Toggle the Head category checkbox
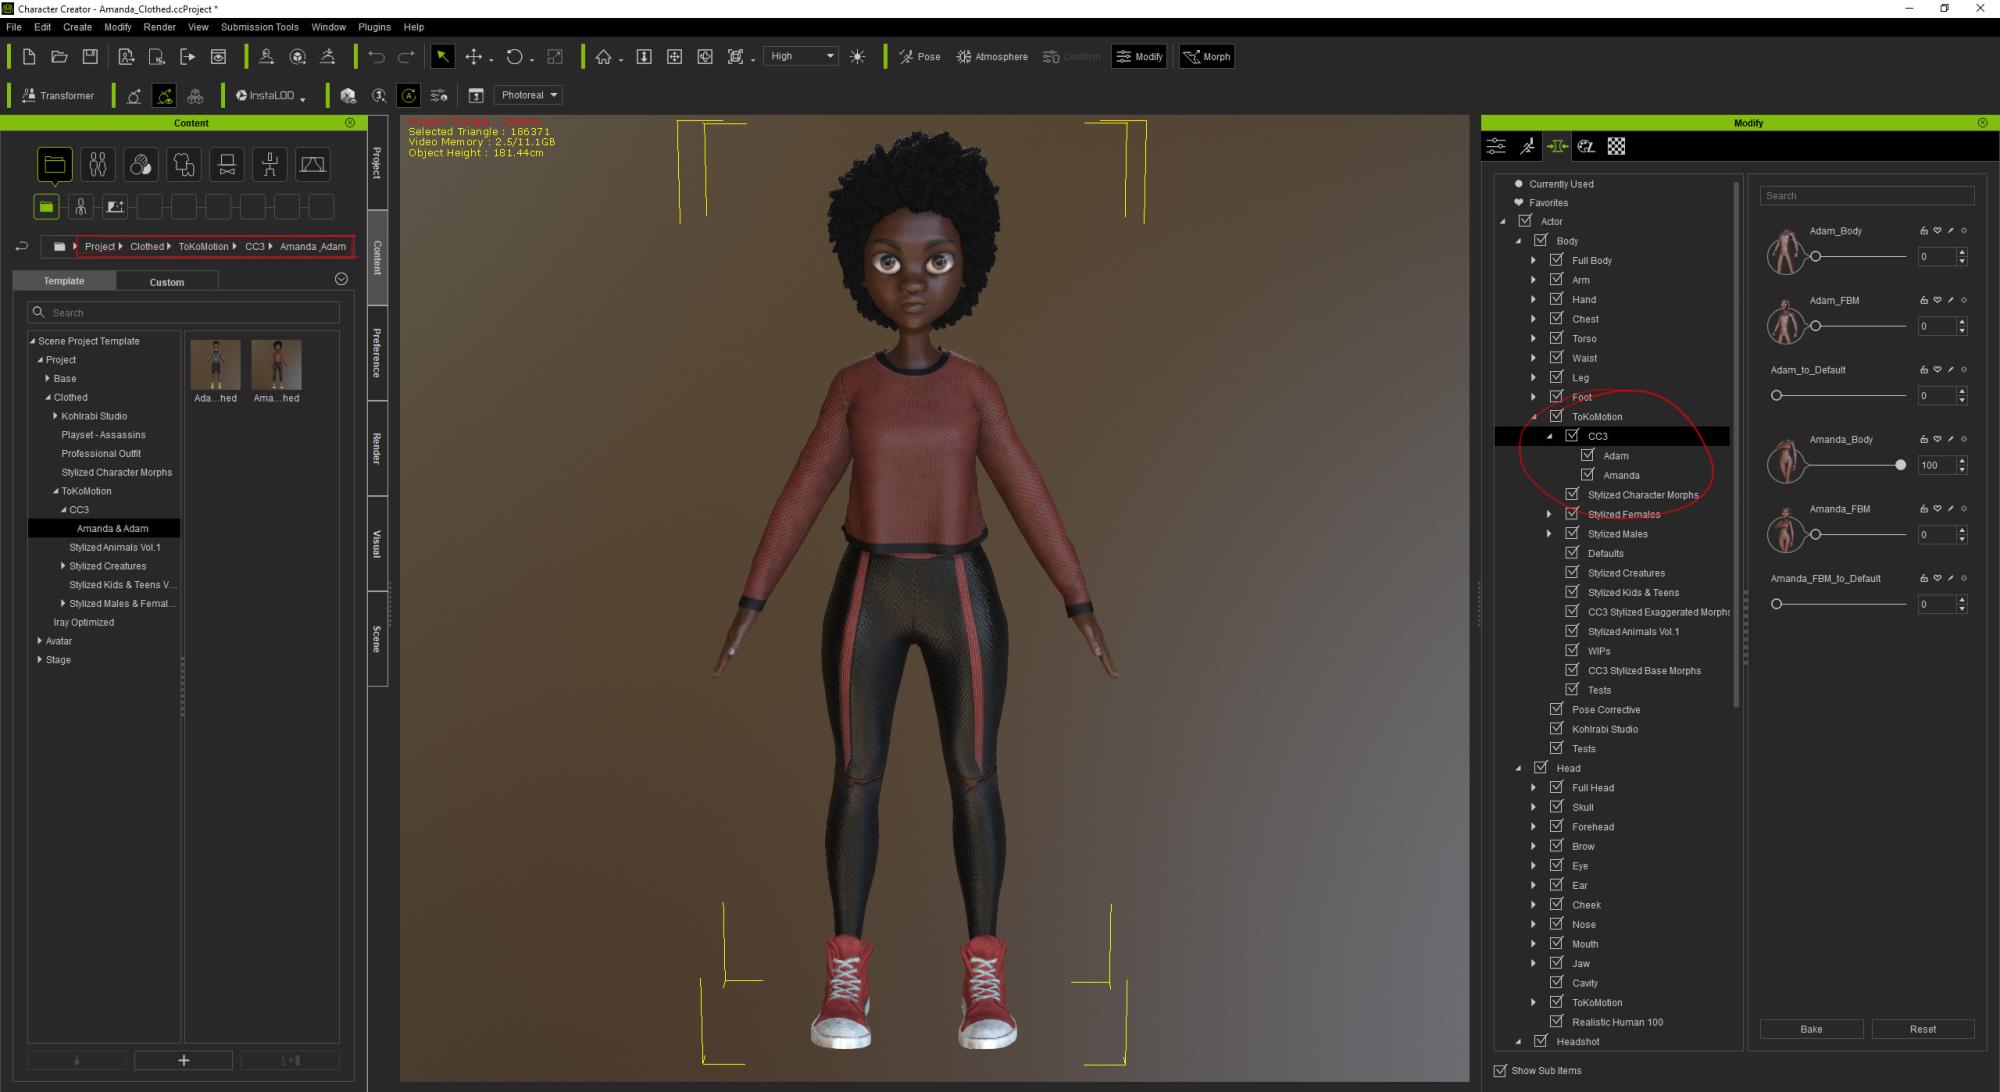 click(x=1540, y=768)
